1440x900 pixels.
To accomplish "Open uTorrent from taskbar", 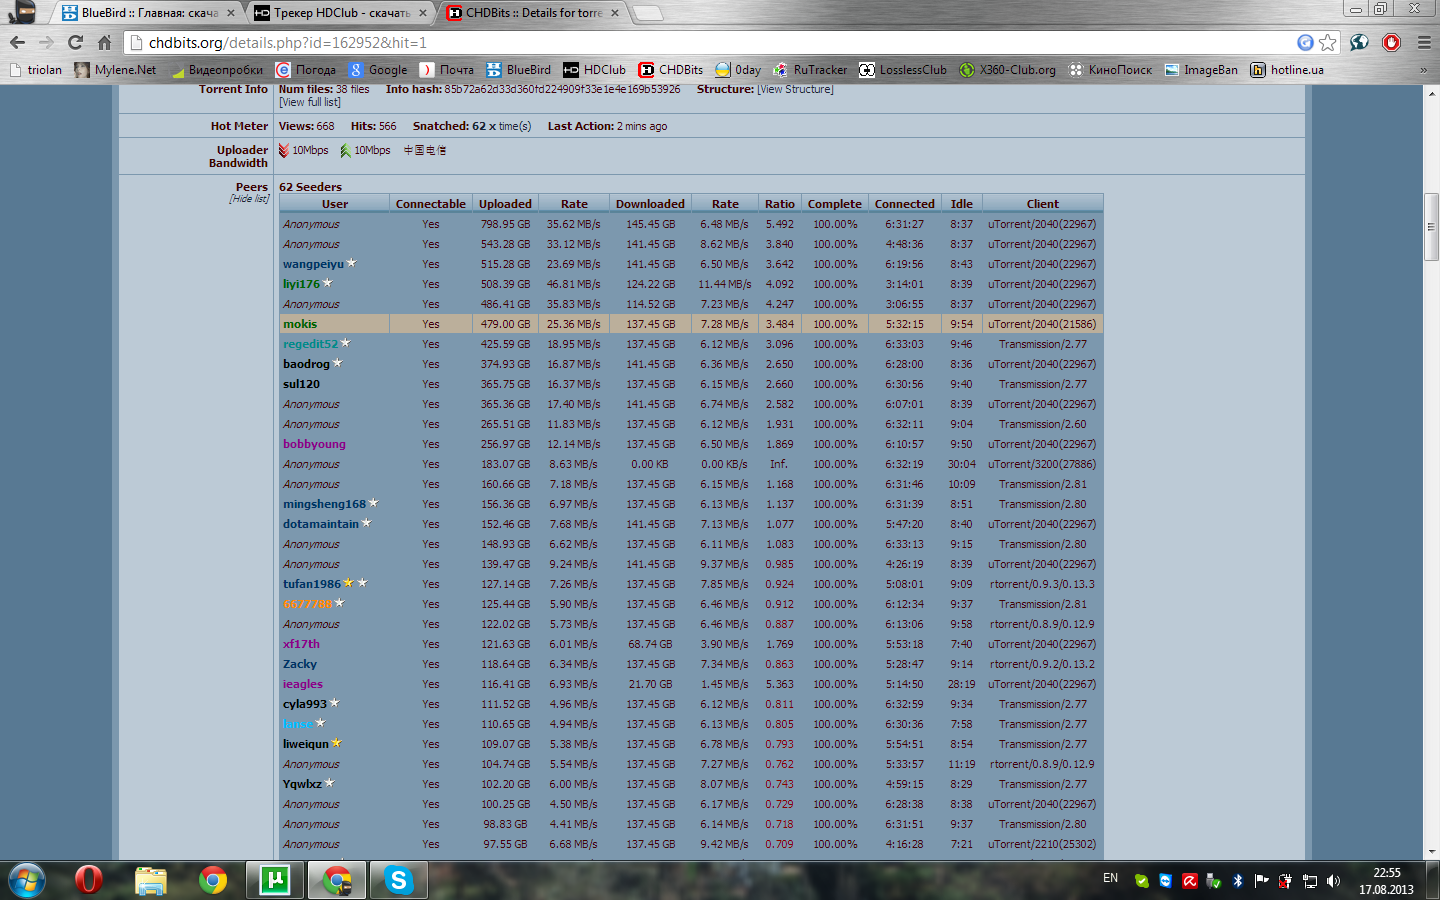I will (x=274, y=880).
